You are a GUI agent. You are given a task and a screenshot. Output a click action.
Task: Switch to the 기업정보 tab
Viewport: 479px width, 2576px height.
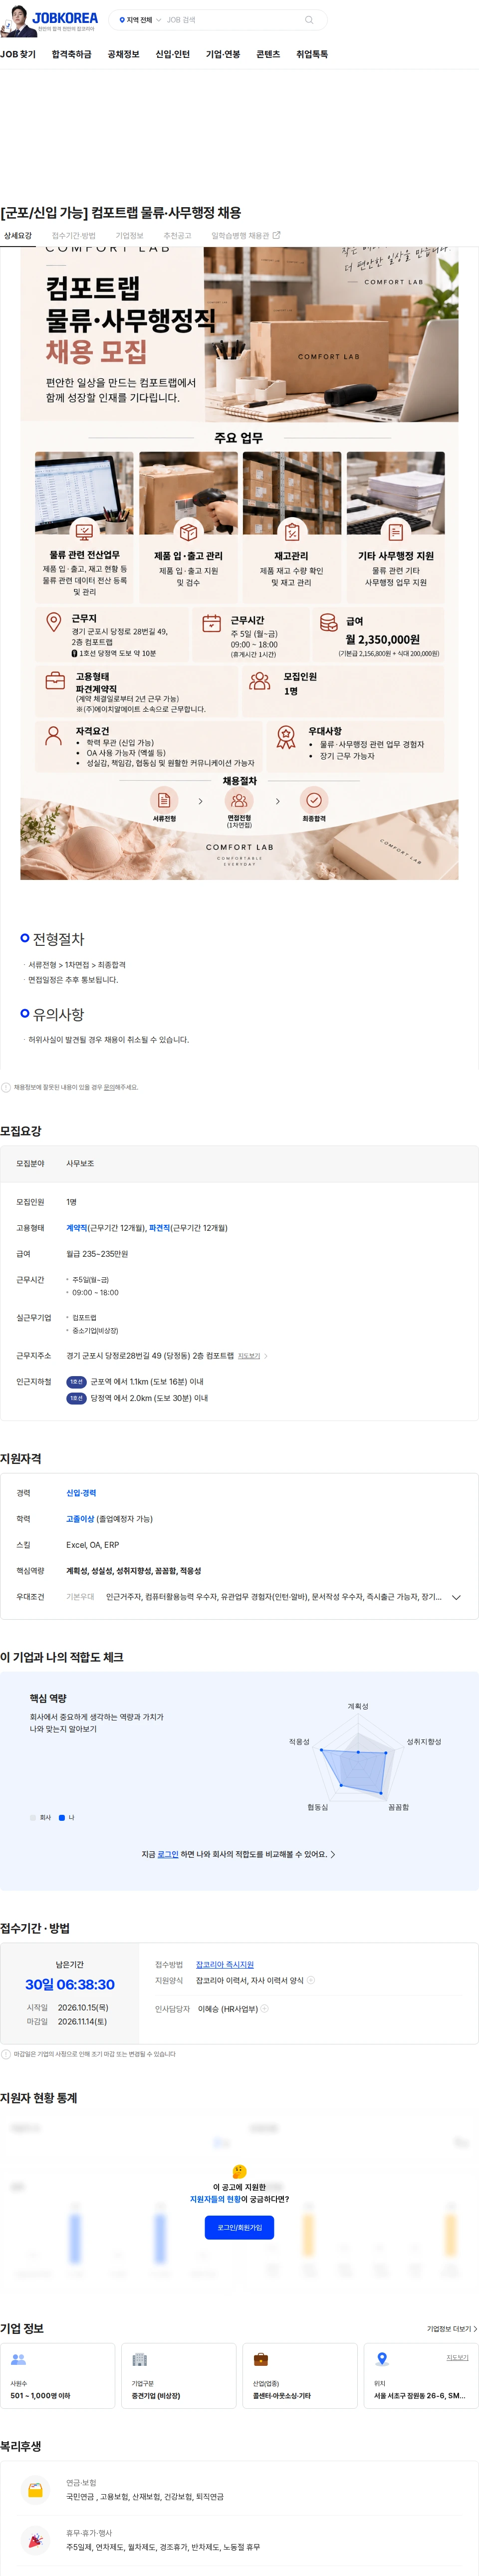129,236
